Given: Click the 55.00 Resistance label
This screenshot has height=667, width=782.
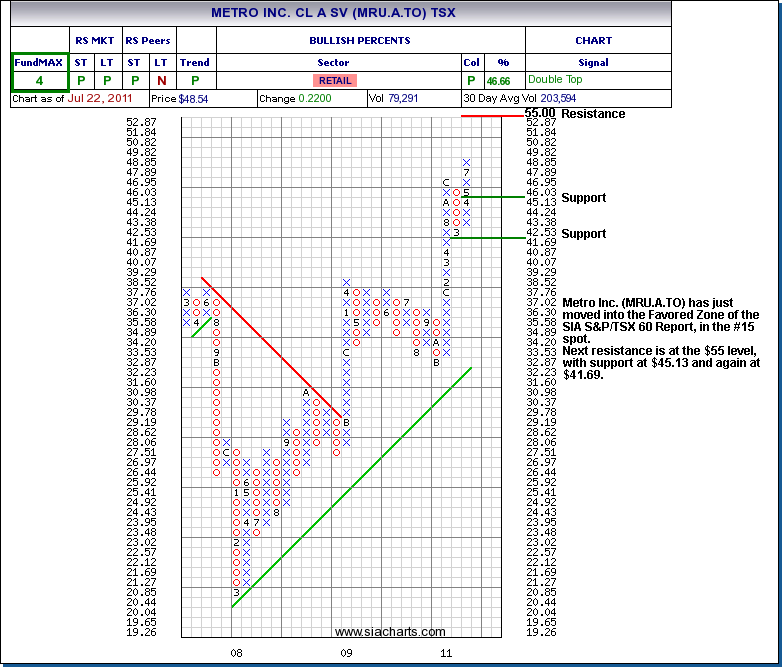Looking at the screenshot, I should [x=575, y=114].
